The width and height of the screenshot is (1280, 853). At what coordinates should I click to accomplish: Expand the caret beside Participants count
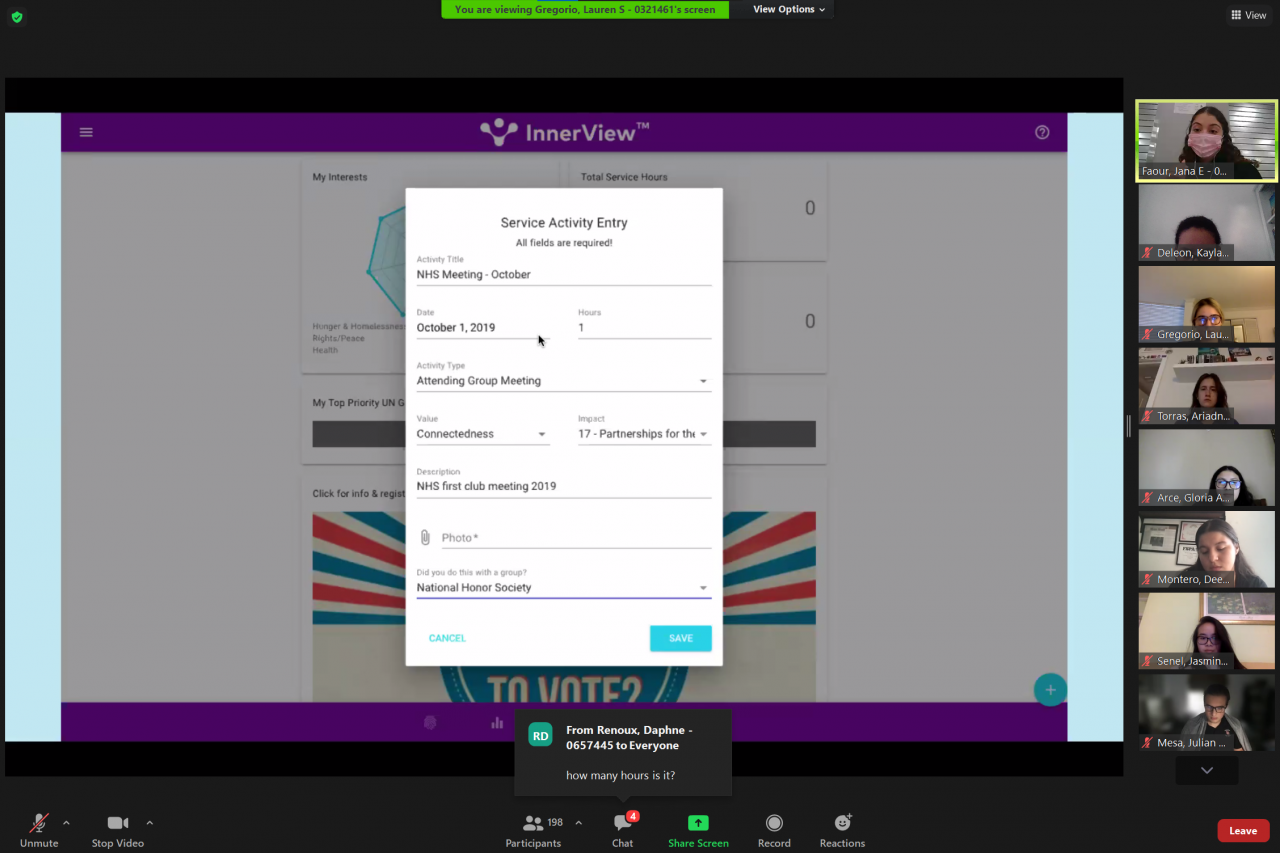579,823
